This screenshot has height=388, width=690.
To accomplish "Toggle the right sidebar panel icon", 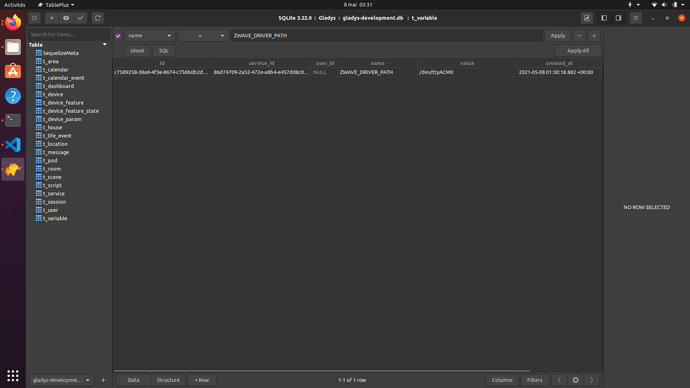I will (x=618, y=18).
